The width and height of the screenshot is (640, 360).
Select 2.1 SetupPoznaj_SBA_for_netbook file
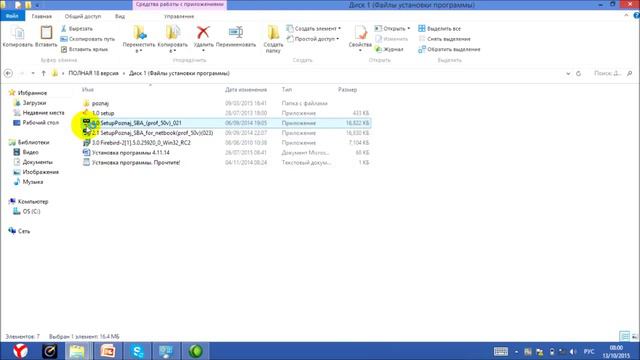click(152, 133)
